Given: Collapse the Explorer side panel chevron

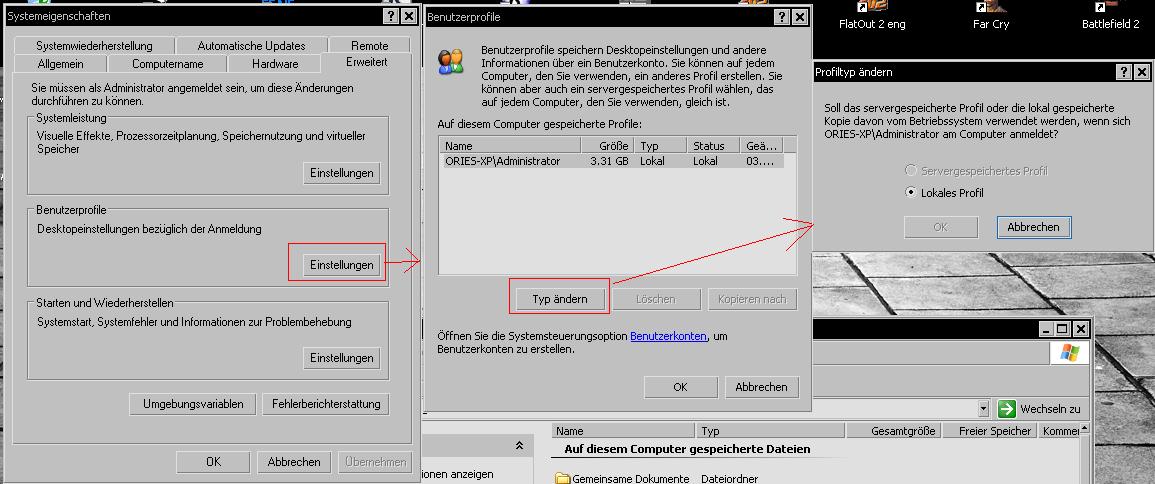Looking at the screenshot, I should [x=520, y=446].
